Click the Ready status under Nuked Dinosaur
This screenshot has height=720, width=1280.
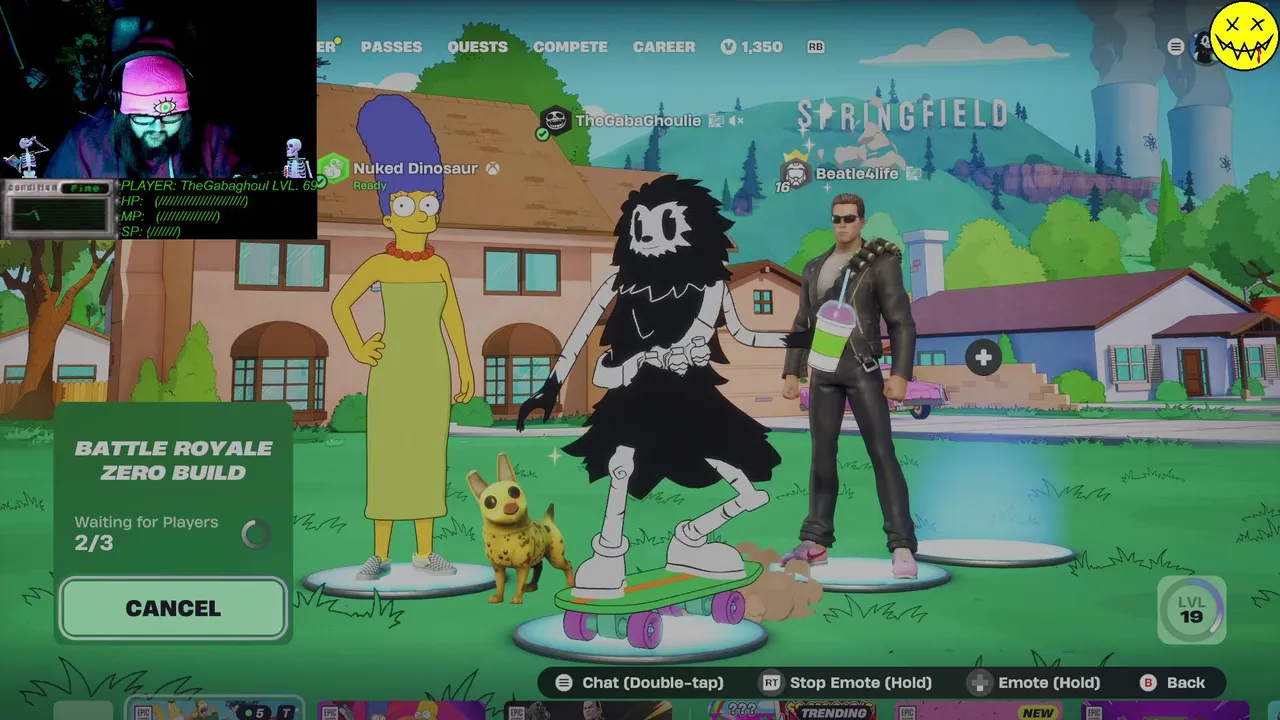point(369,186)
